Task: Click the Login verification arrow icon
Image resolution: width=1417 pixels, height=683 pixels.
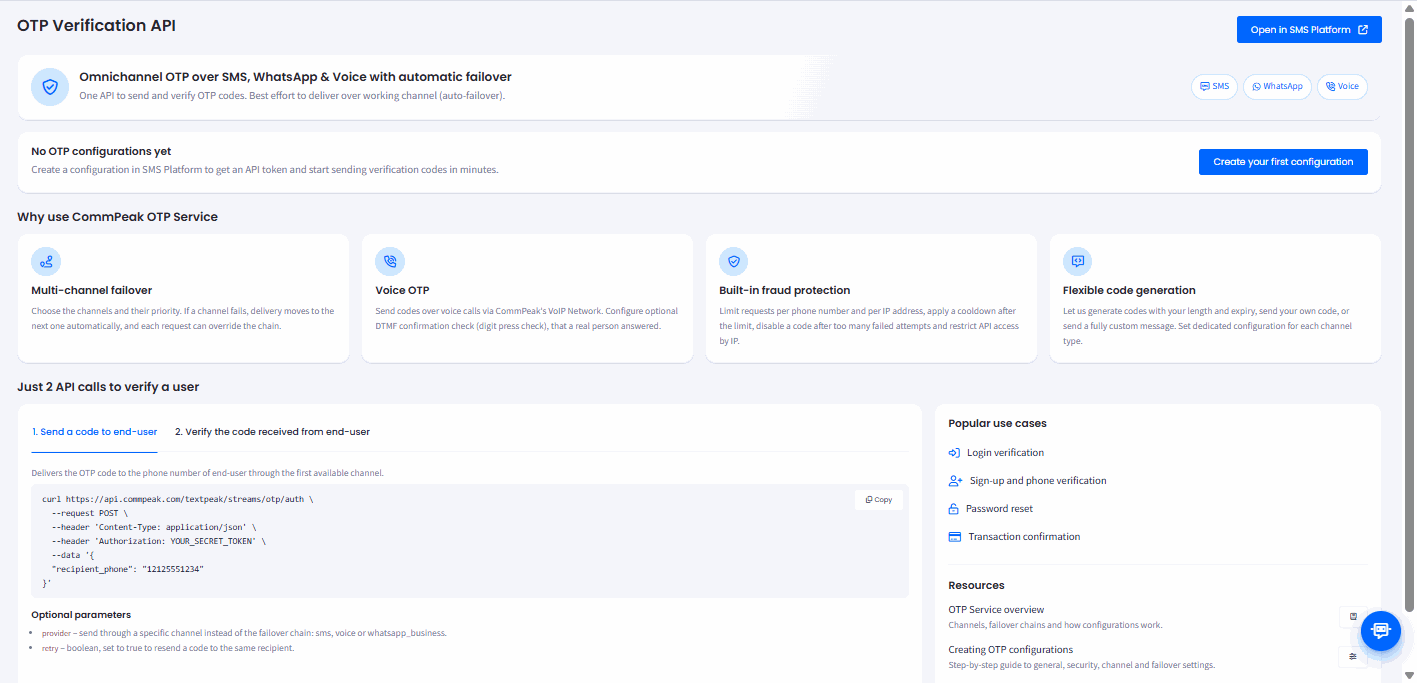Action: pyautogui.click(x=955, y=453)
